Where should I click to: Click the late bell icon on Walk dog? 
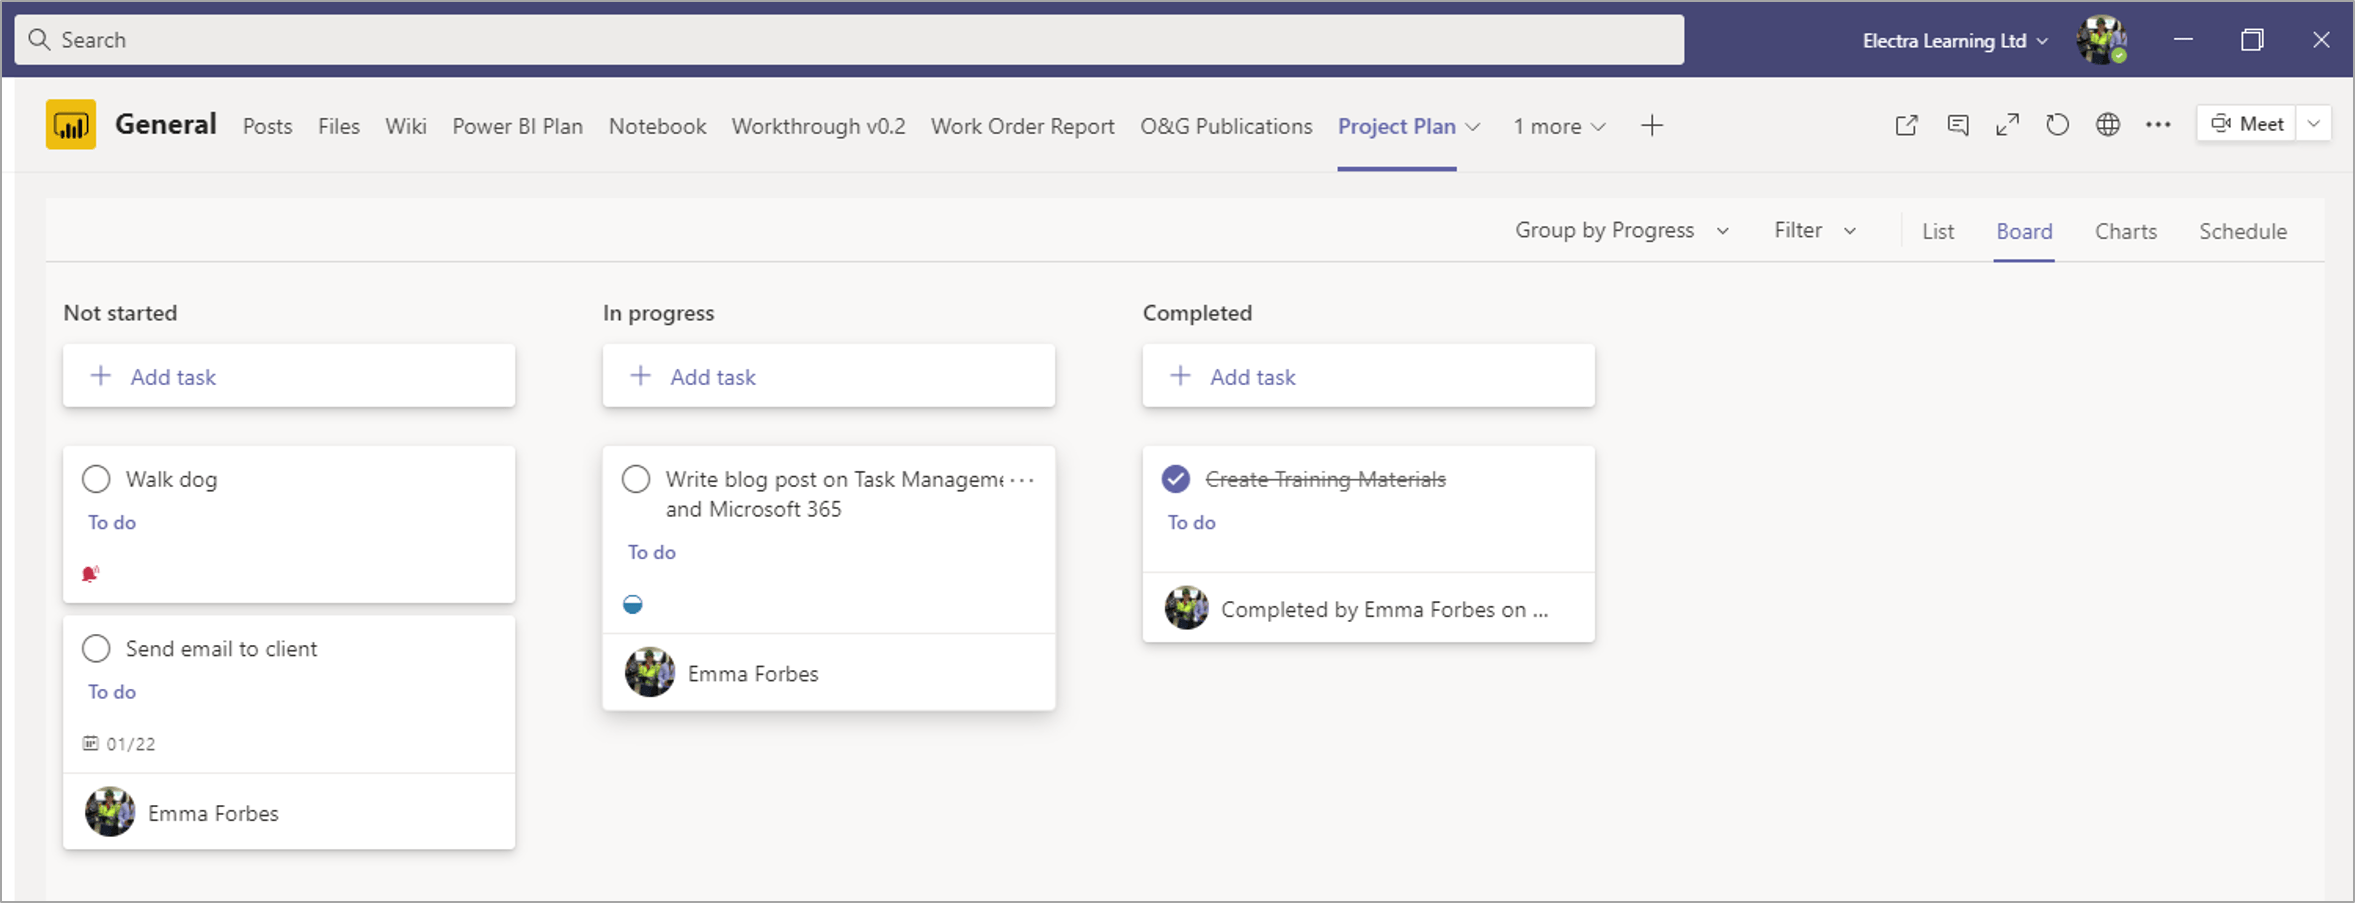point(90,574)
